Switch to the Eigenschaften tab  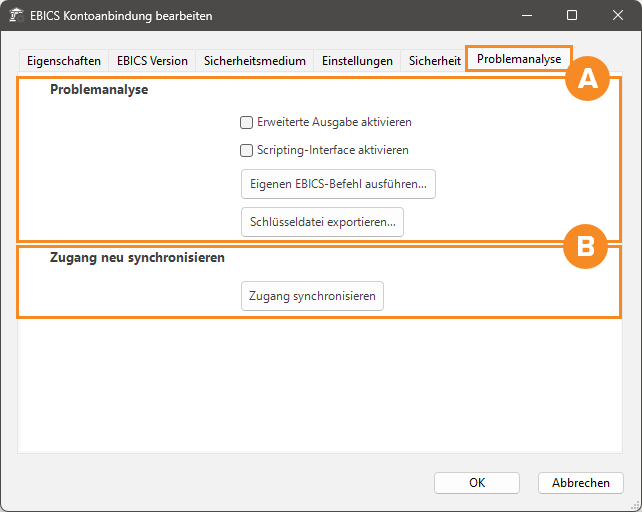coord(63,60)
